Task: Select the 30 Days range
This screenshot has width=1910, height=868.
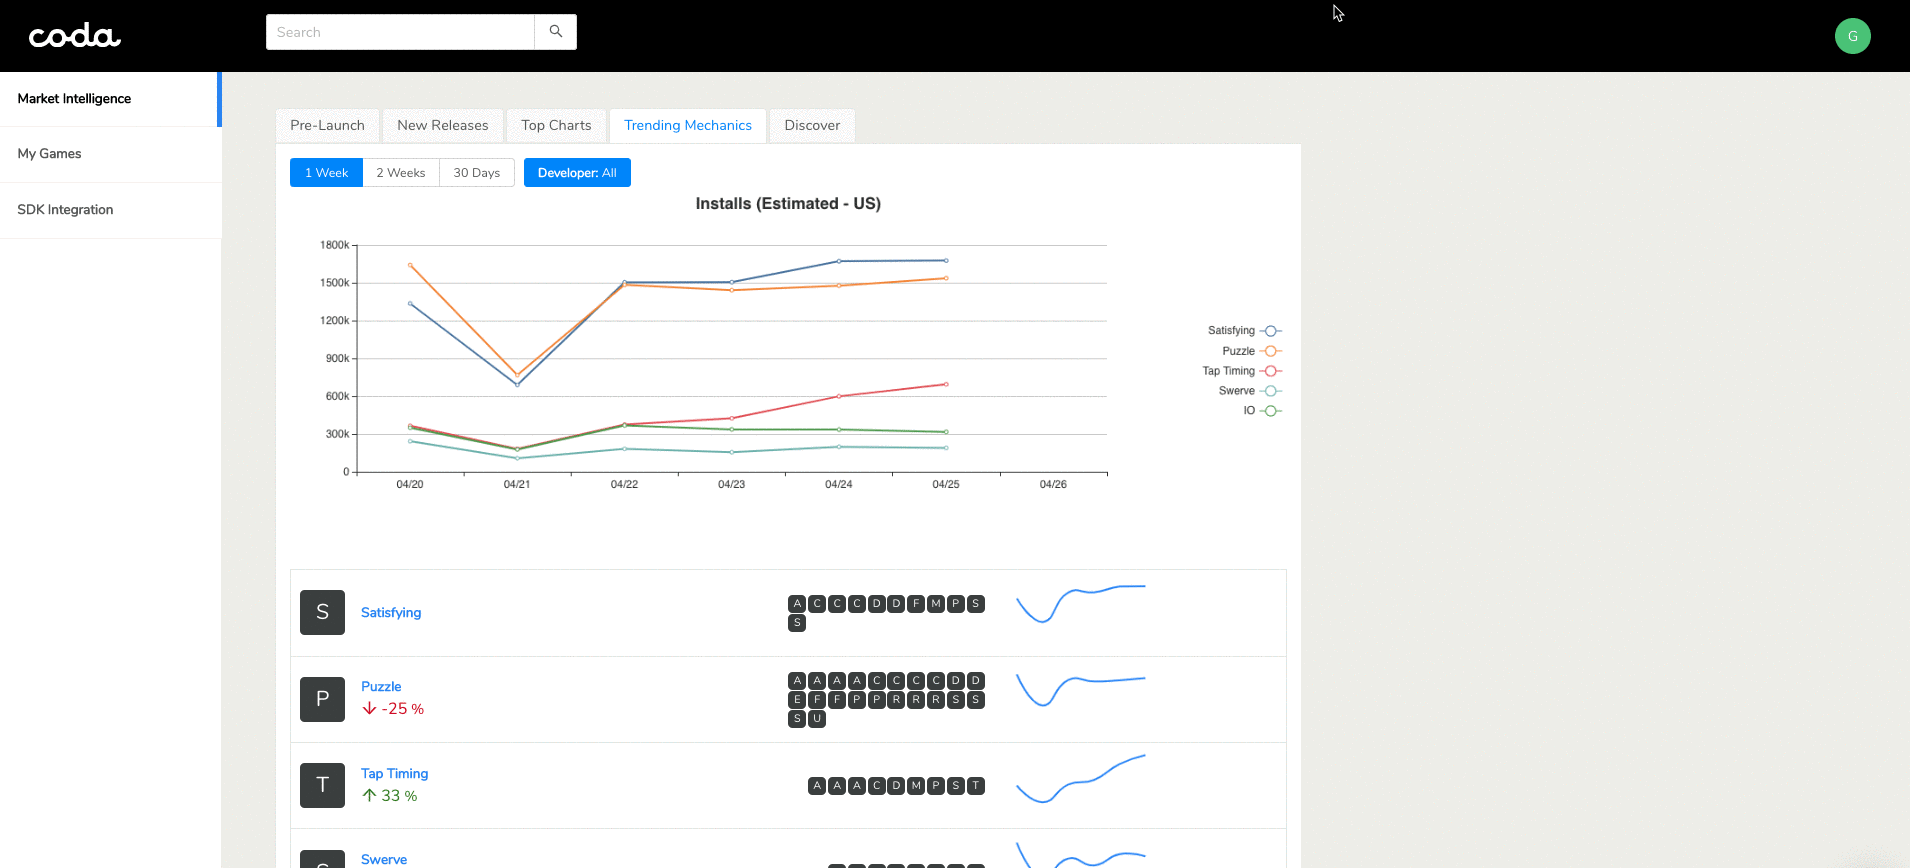Action: point(477,173)
